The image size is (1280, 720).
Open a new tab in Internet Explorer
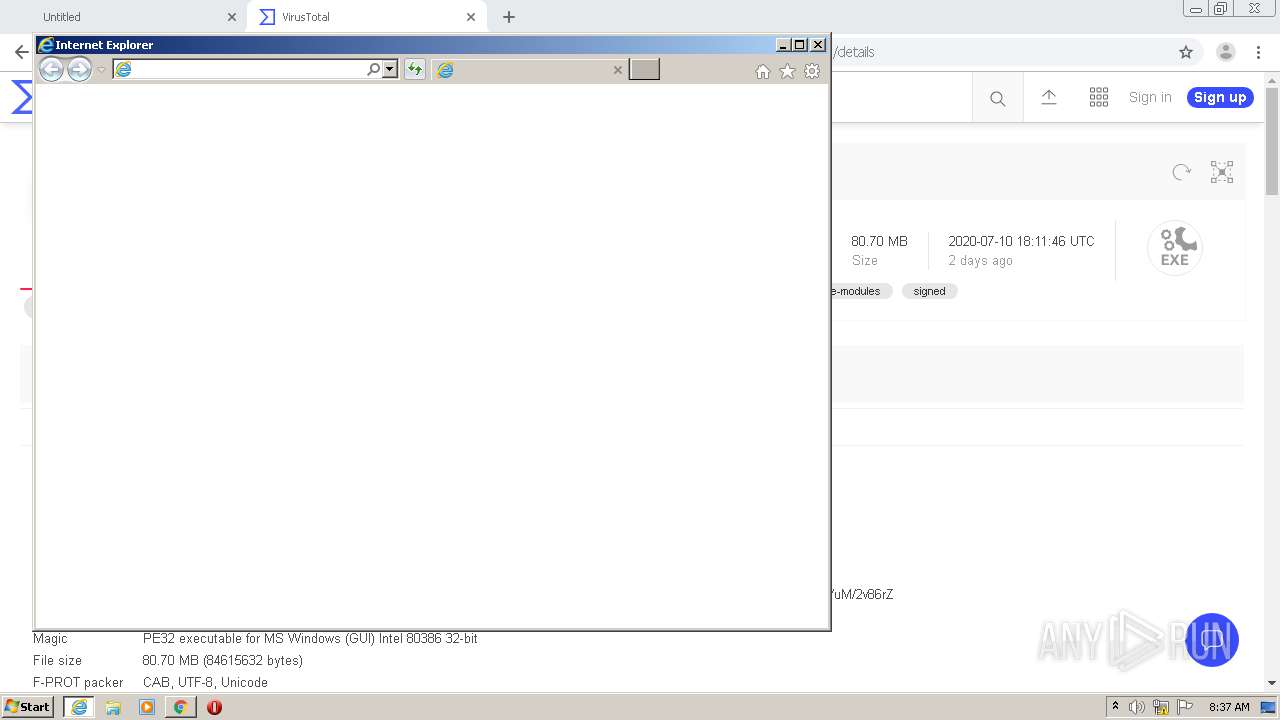(644, 69)
